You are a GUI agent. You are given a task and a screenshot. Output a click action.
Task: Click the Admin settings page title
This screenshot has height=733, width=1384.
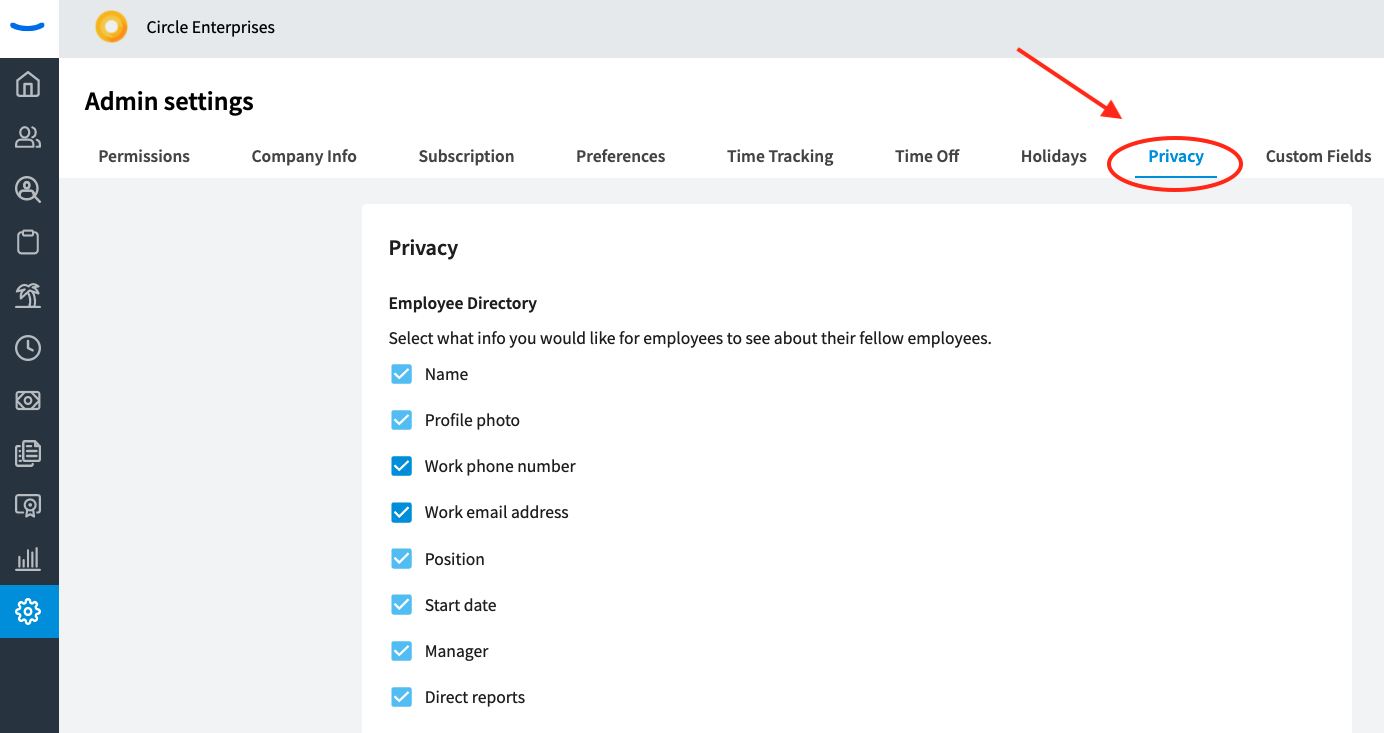[169, 102]
